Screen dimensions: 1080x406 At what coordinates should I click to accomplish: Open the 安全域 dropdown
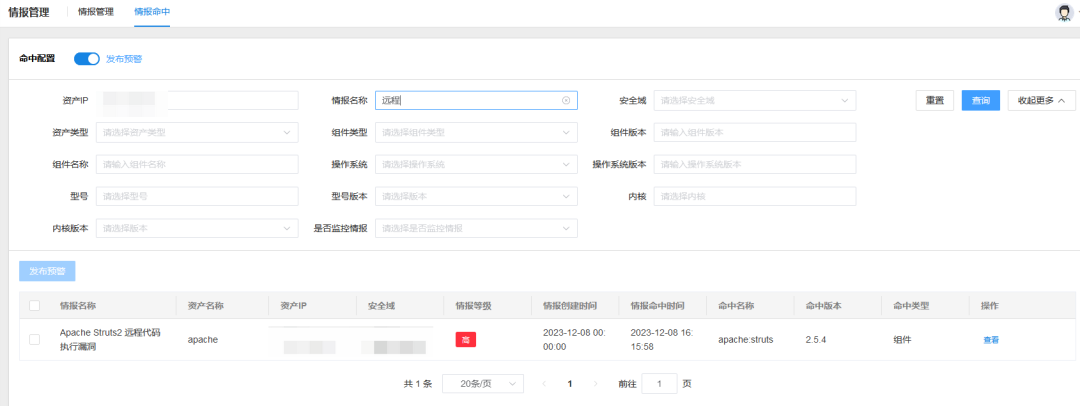coord(755,100)
